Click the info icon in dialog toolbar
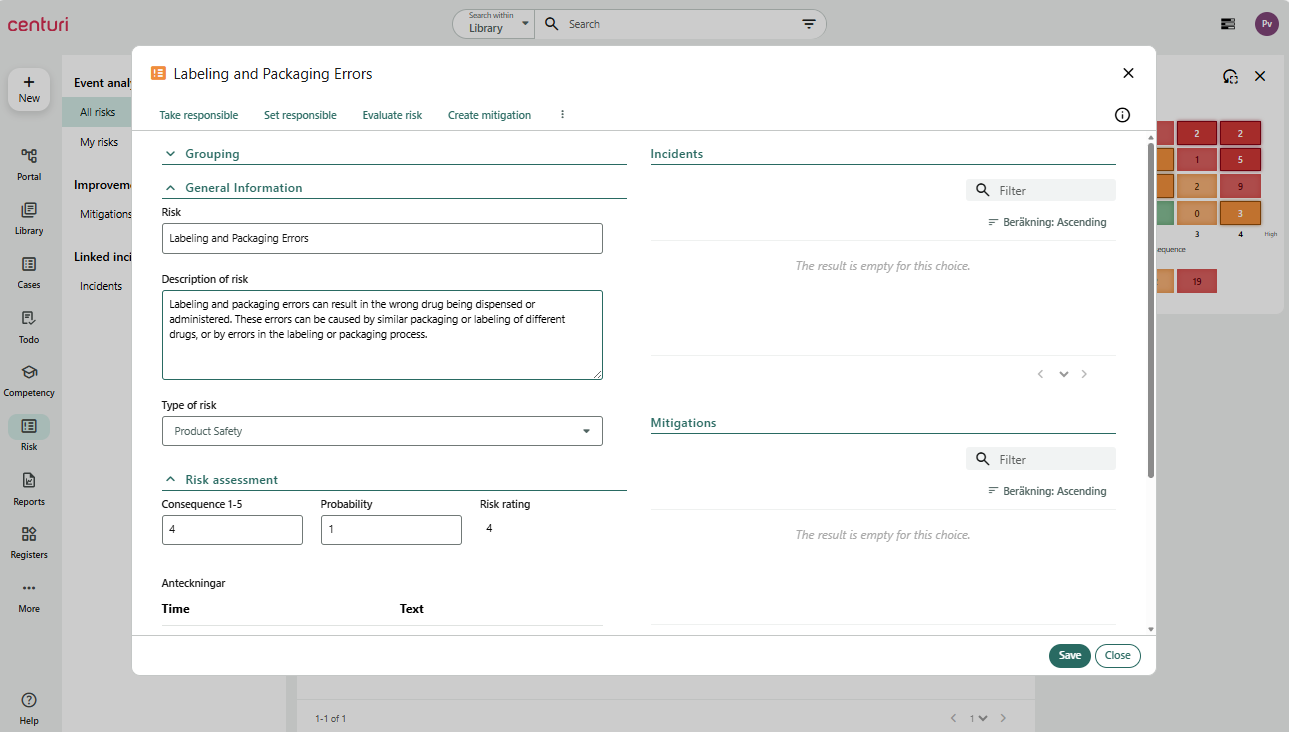1289x732 pixels. pos(1122,115)
